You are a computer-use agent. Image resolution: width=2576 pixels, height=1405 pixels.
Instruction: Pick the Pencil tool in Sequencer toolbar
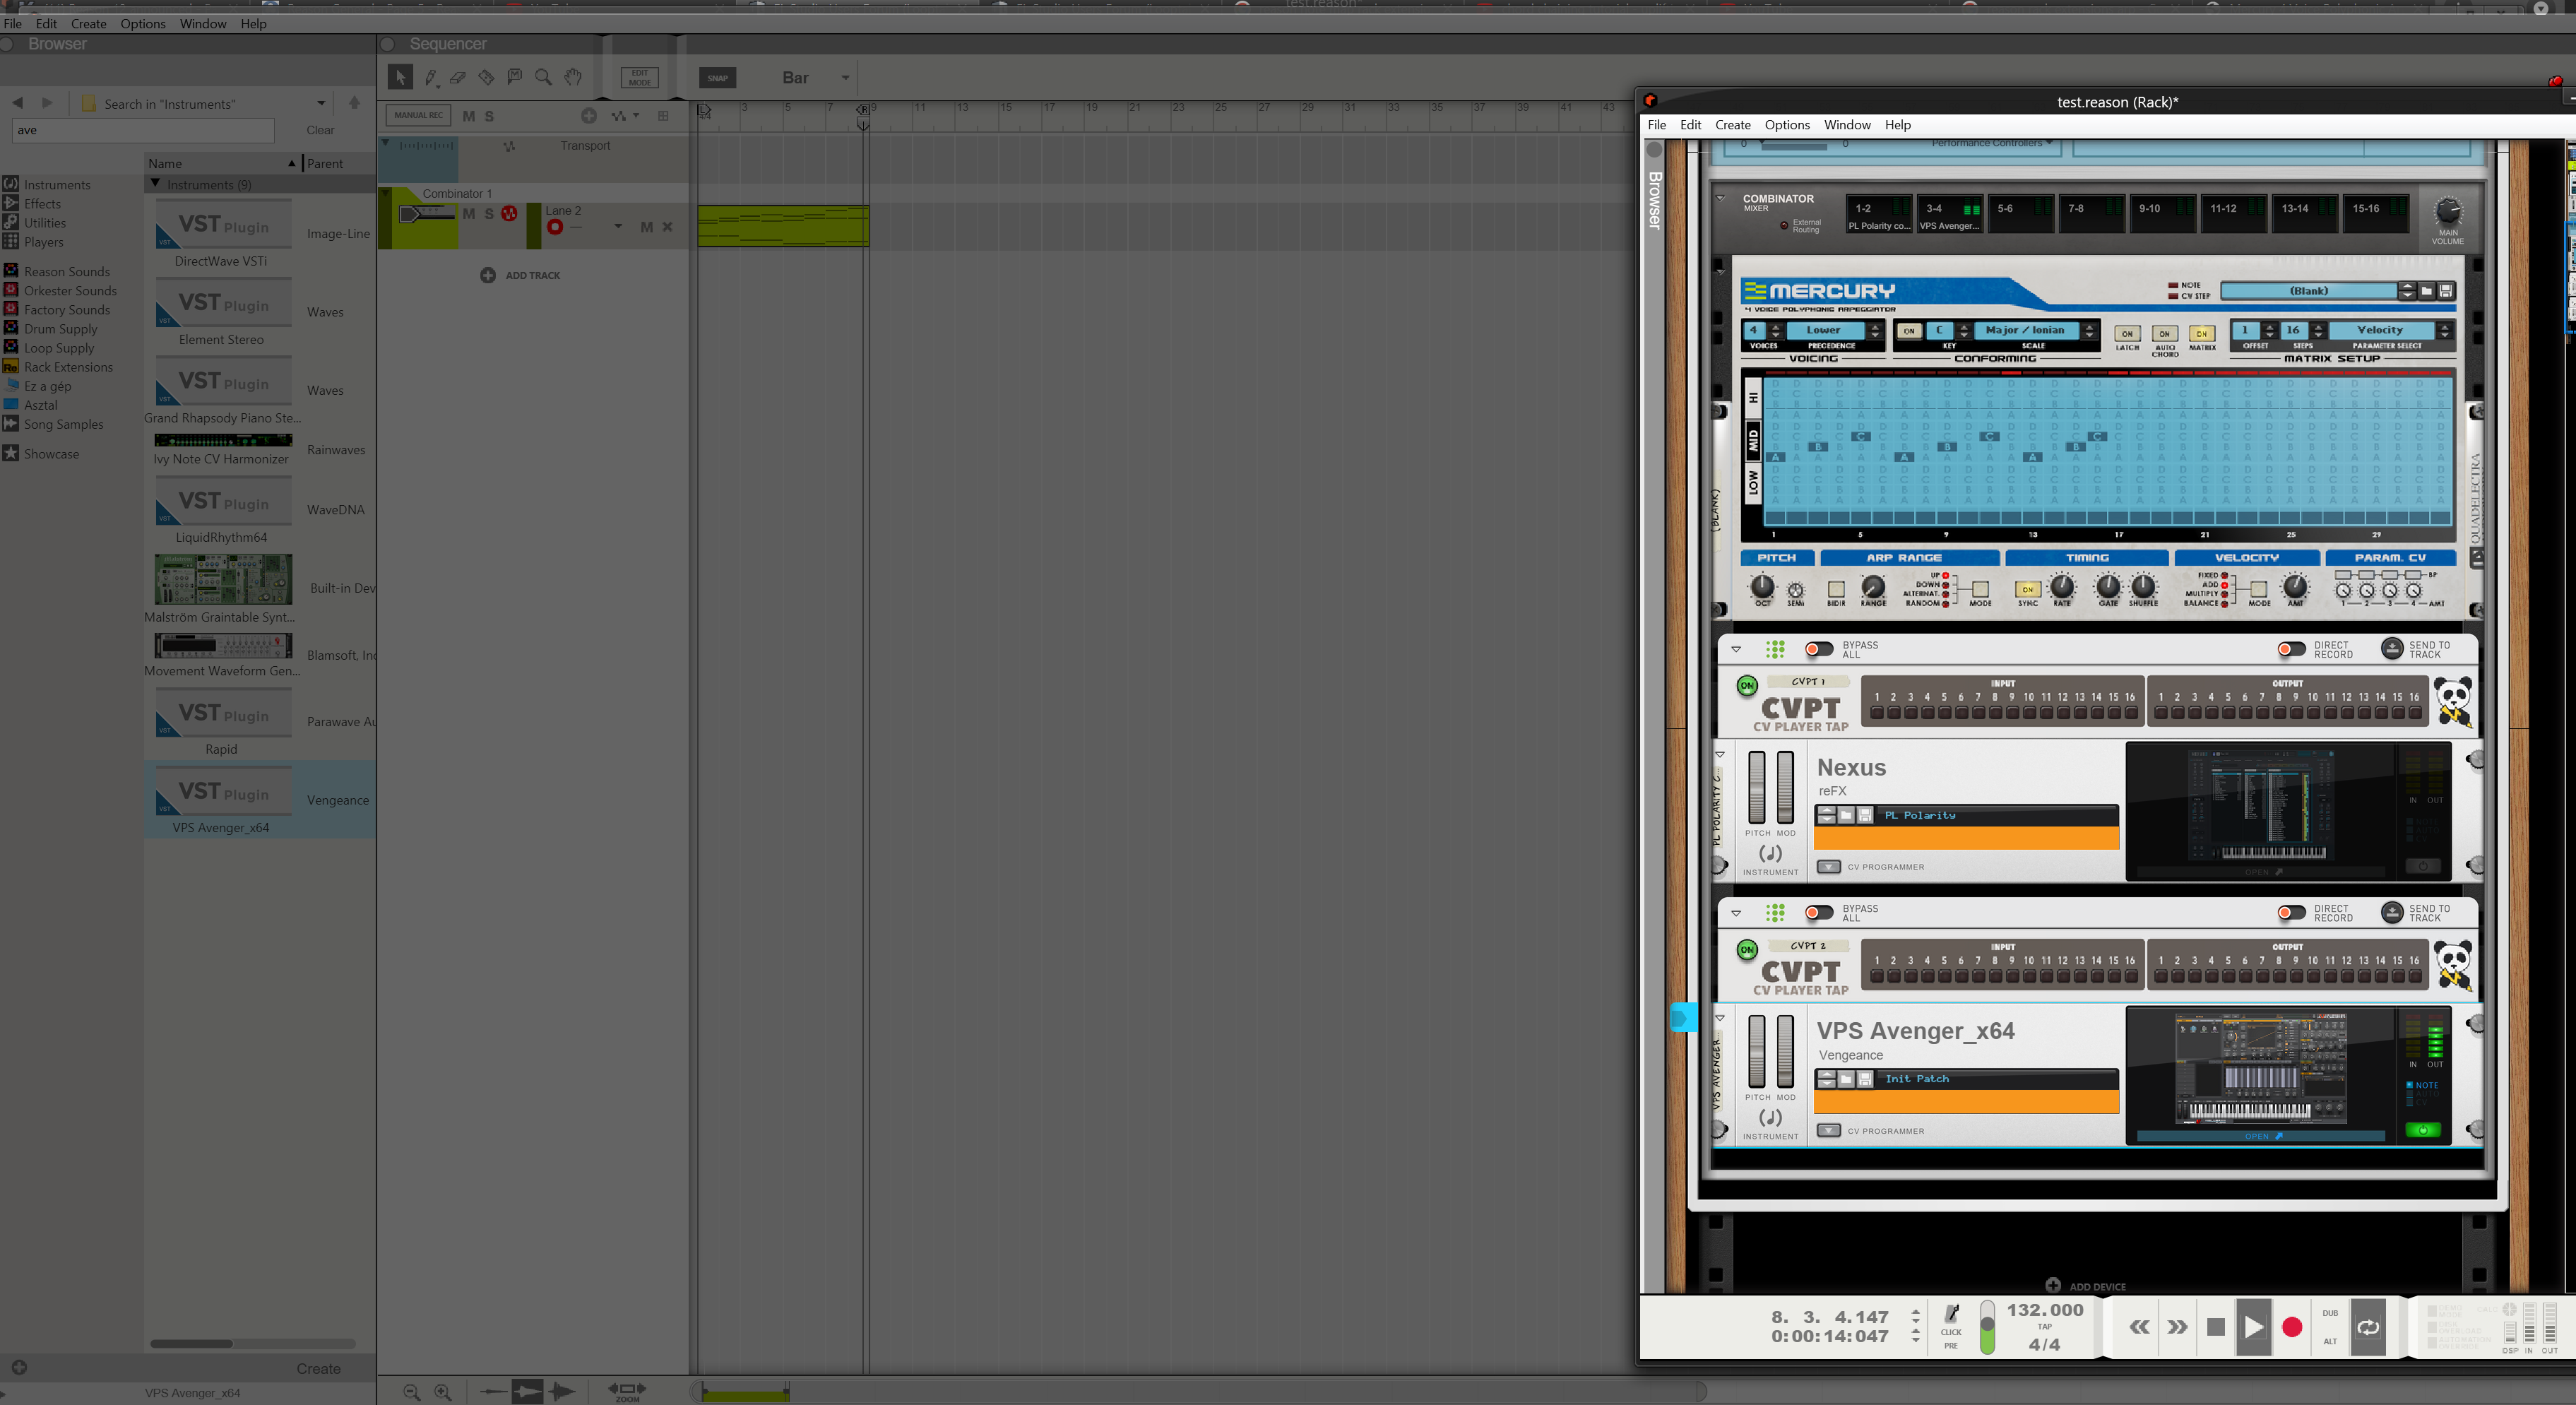pyautogui.click(x=431, y=77)
